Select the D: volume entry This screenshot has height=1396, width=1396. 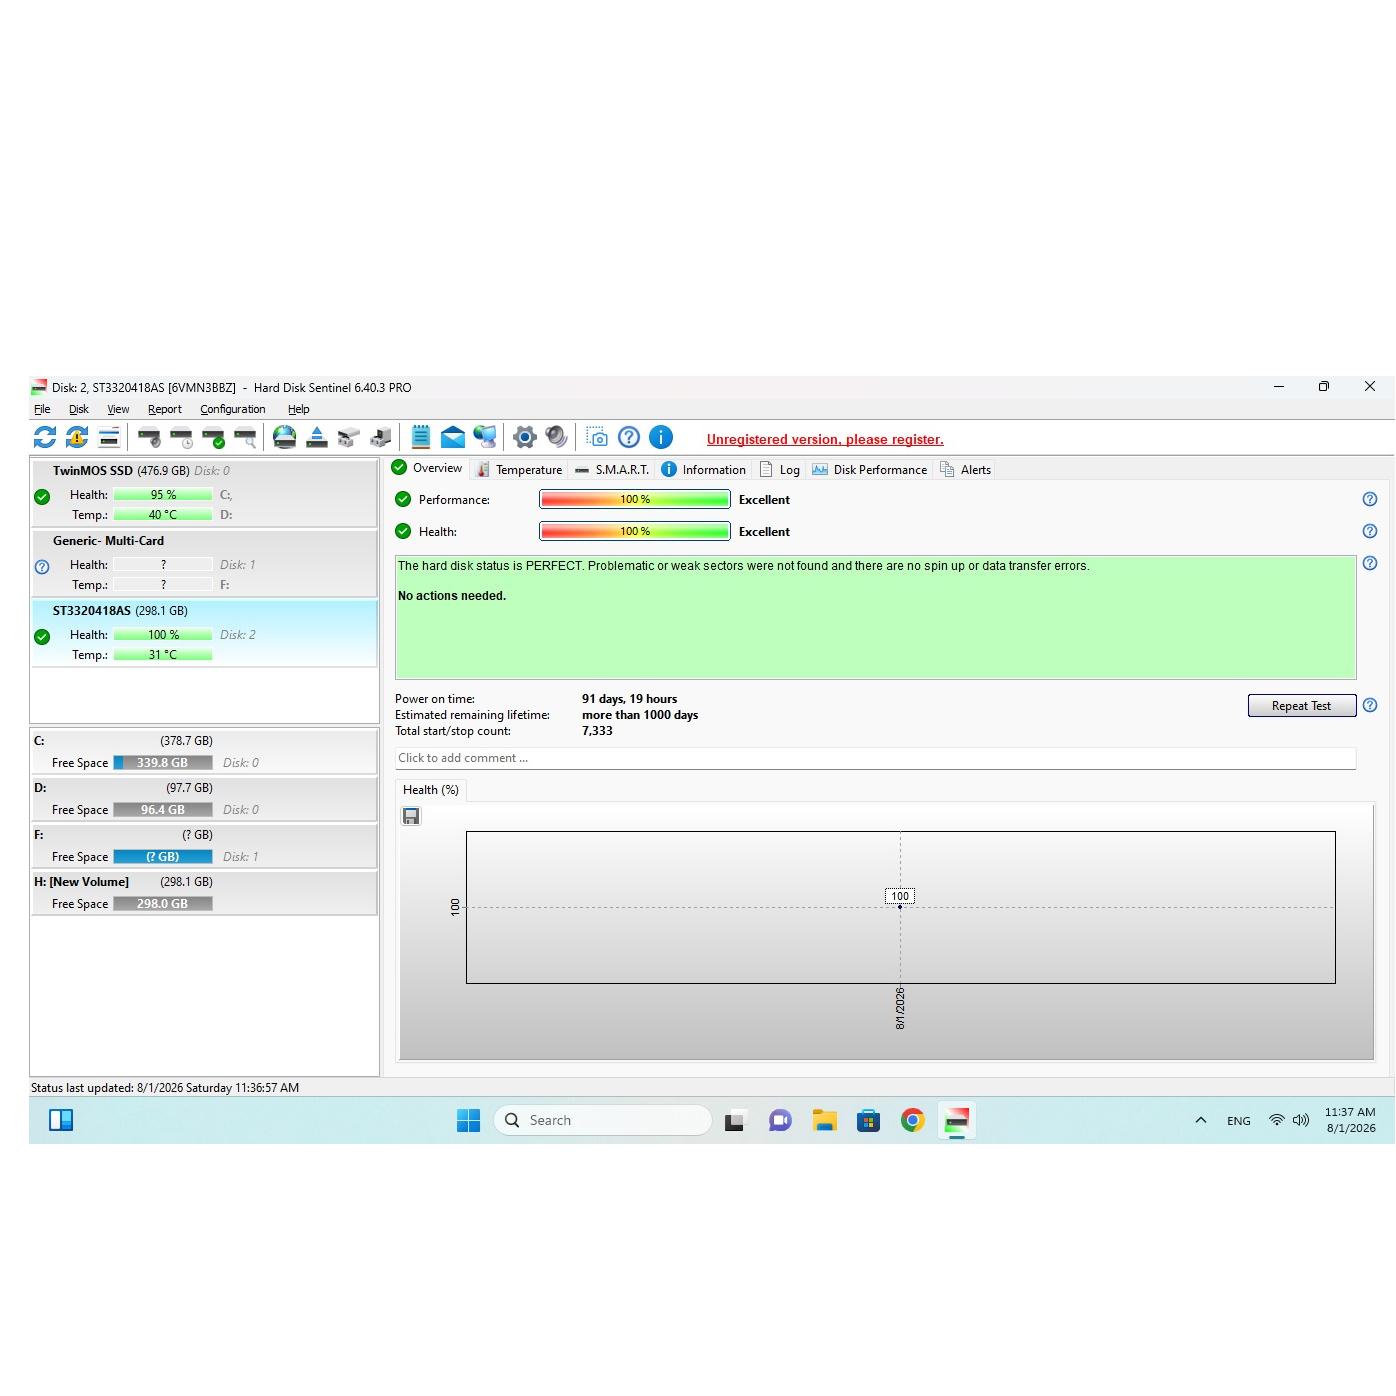[x=204, y=798]
